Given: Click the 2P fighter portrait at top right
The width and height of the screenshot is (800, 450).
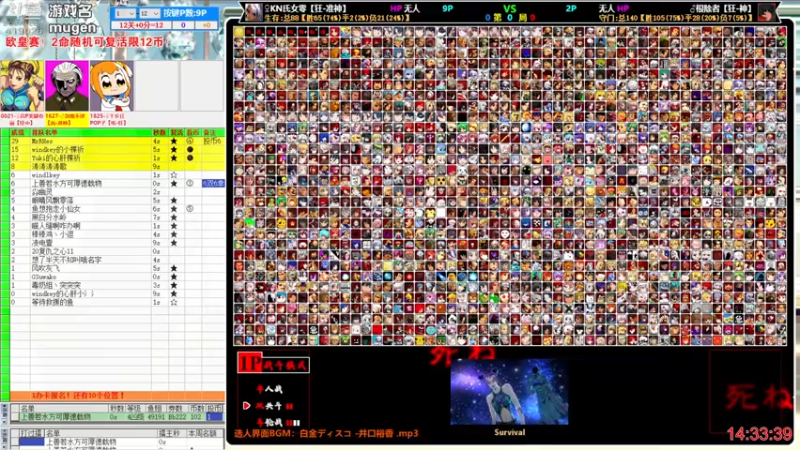Looking at the screenshot, I should 767,12.
